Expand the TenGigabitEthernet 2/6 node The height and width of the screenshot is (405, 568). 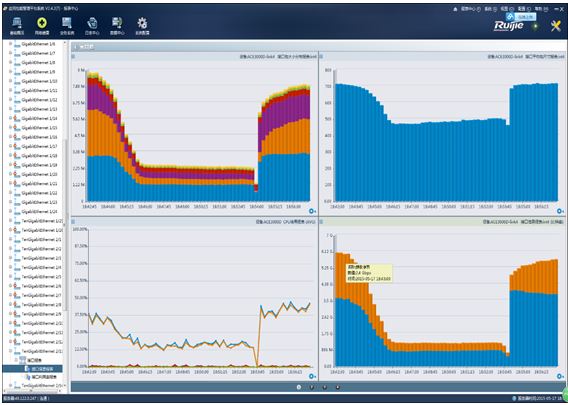[x=10, y=286]
